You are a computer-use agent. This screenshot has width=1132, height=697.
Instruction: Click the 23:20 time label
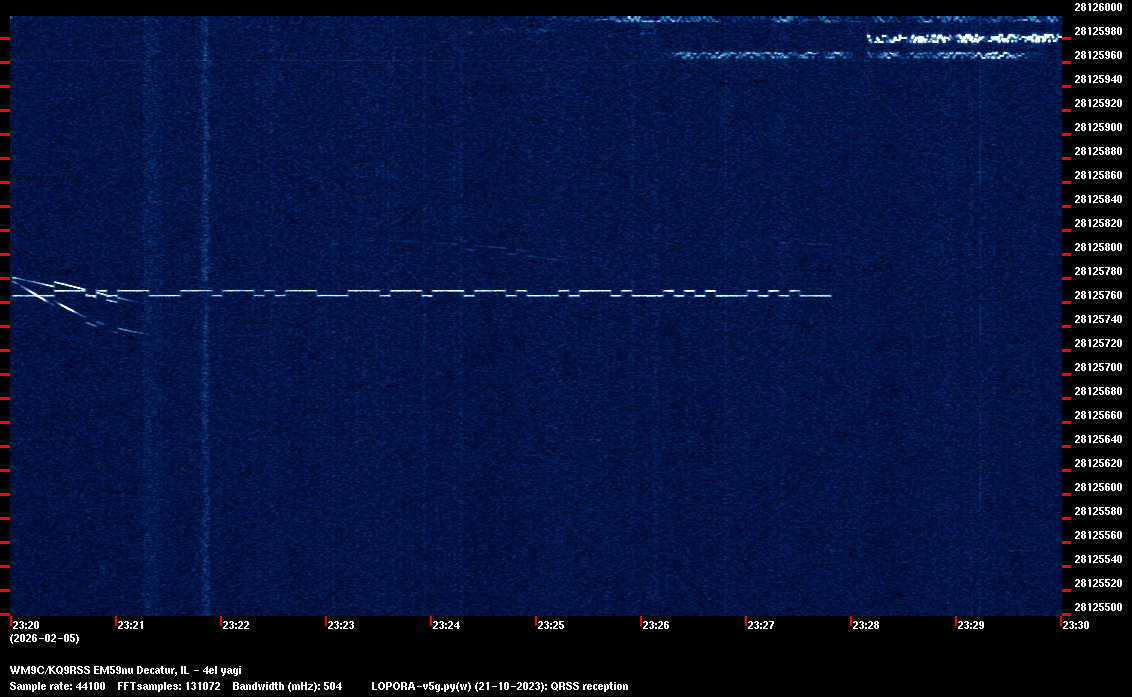26,626
